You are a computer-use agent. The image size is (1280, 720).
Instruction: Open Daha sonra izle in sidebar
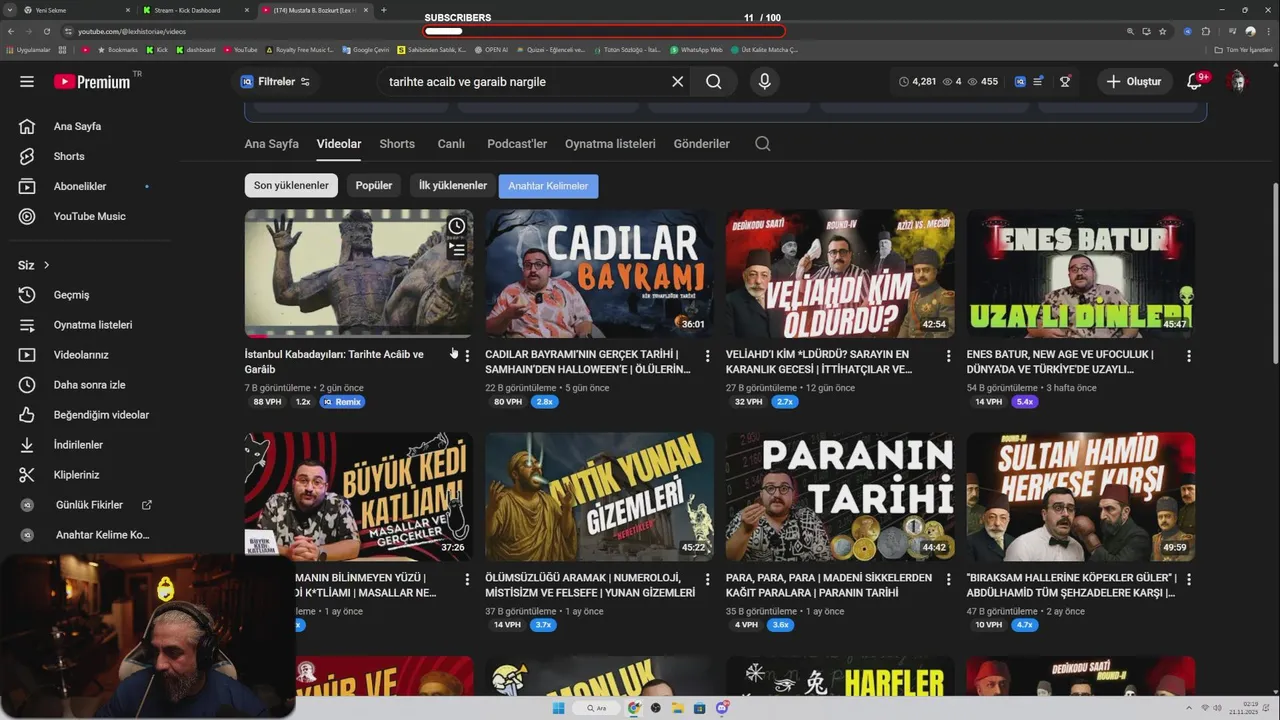(89, 385)
